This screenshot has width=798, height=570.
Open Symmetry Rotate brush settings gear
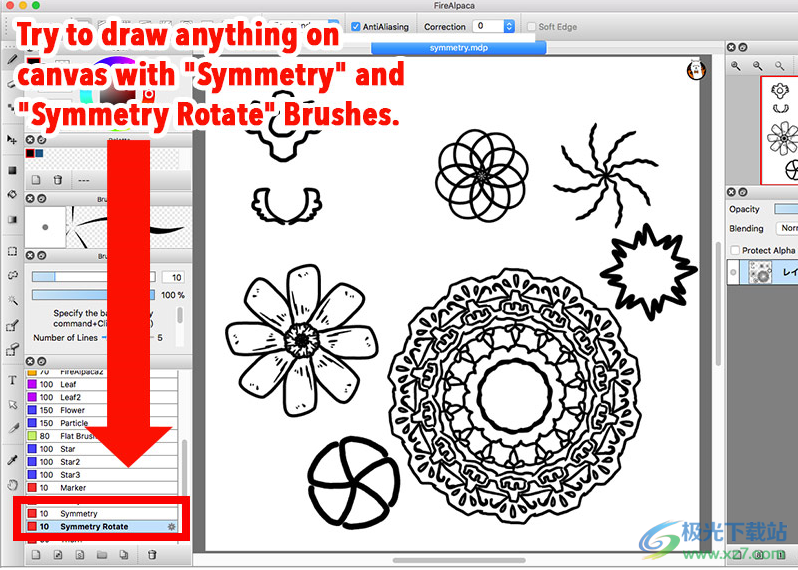click(172, 527)
